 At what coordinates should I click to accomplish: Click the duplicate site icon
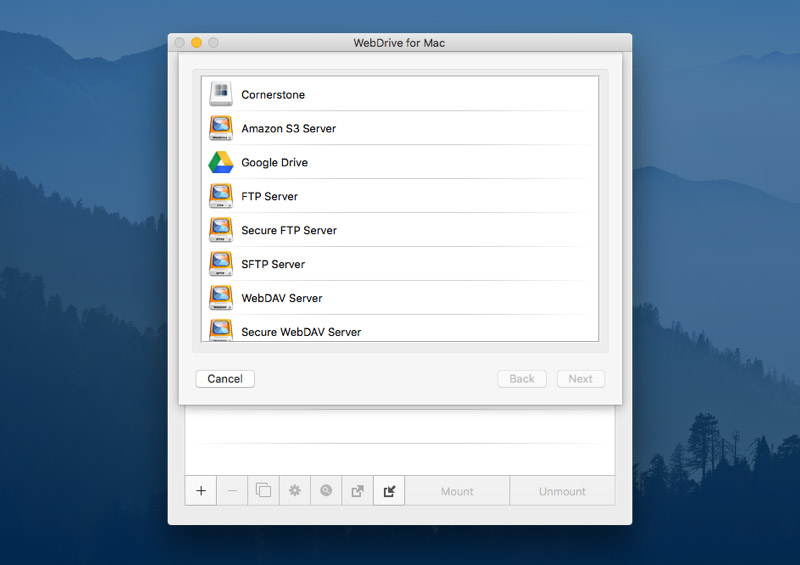[x=263, y=491]
